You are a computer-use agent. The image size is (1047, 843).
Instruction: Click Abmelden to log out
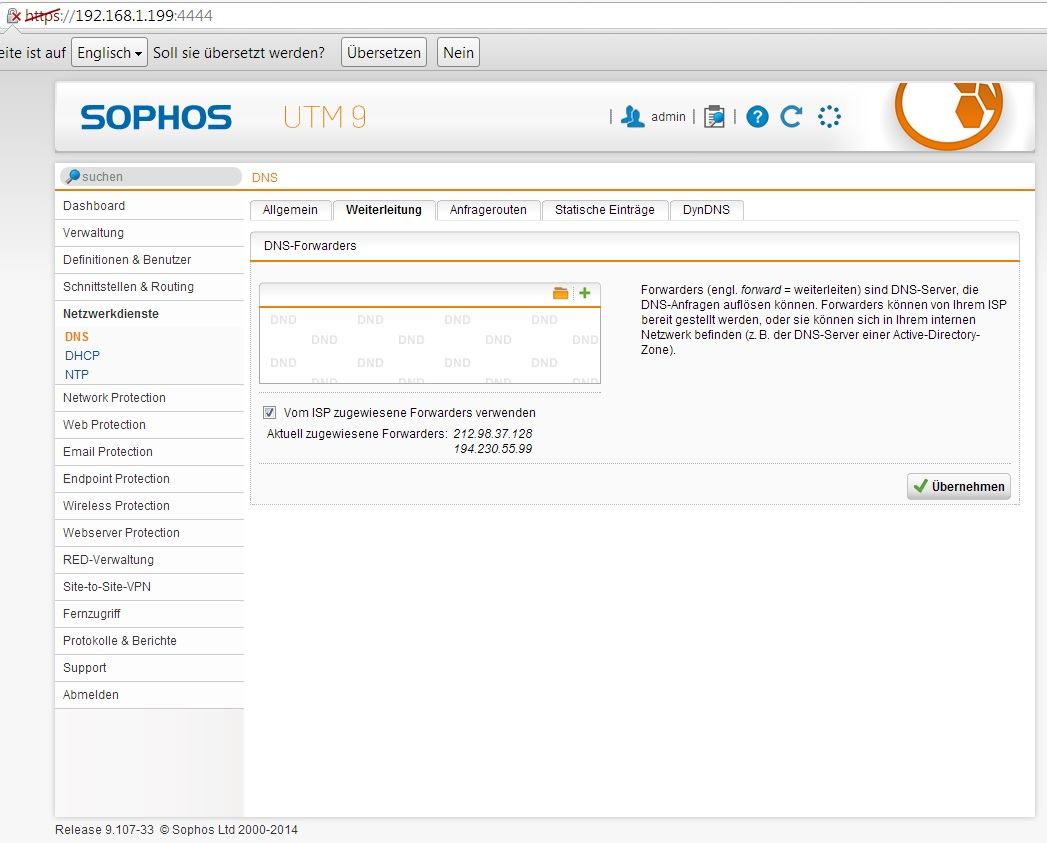point(149,695)
